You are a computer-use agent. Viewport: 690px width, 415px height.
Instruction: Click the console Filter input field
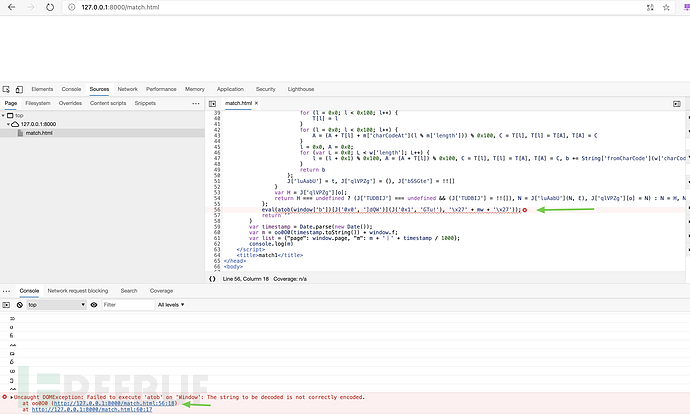tap(120, 304)
